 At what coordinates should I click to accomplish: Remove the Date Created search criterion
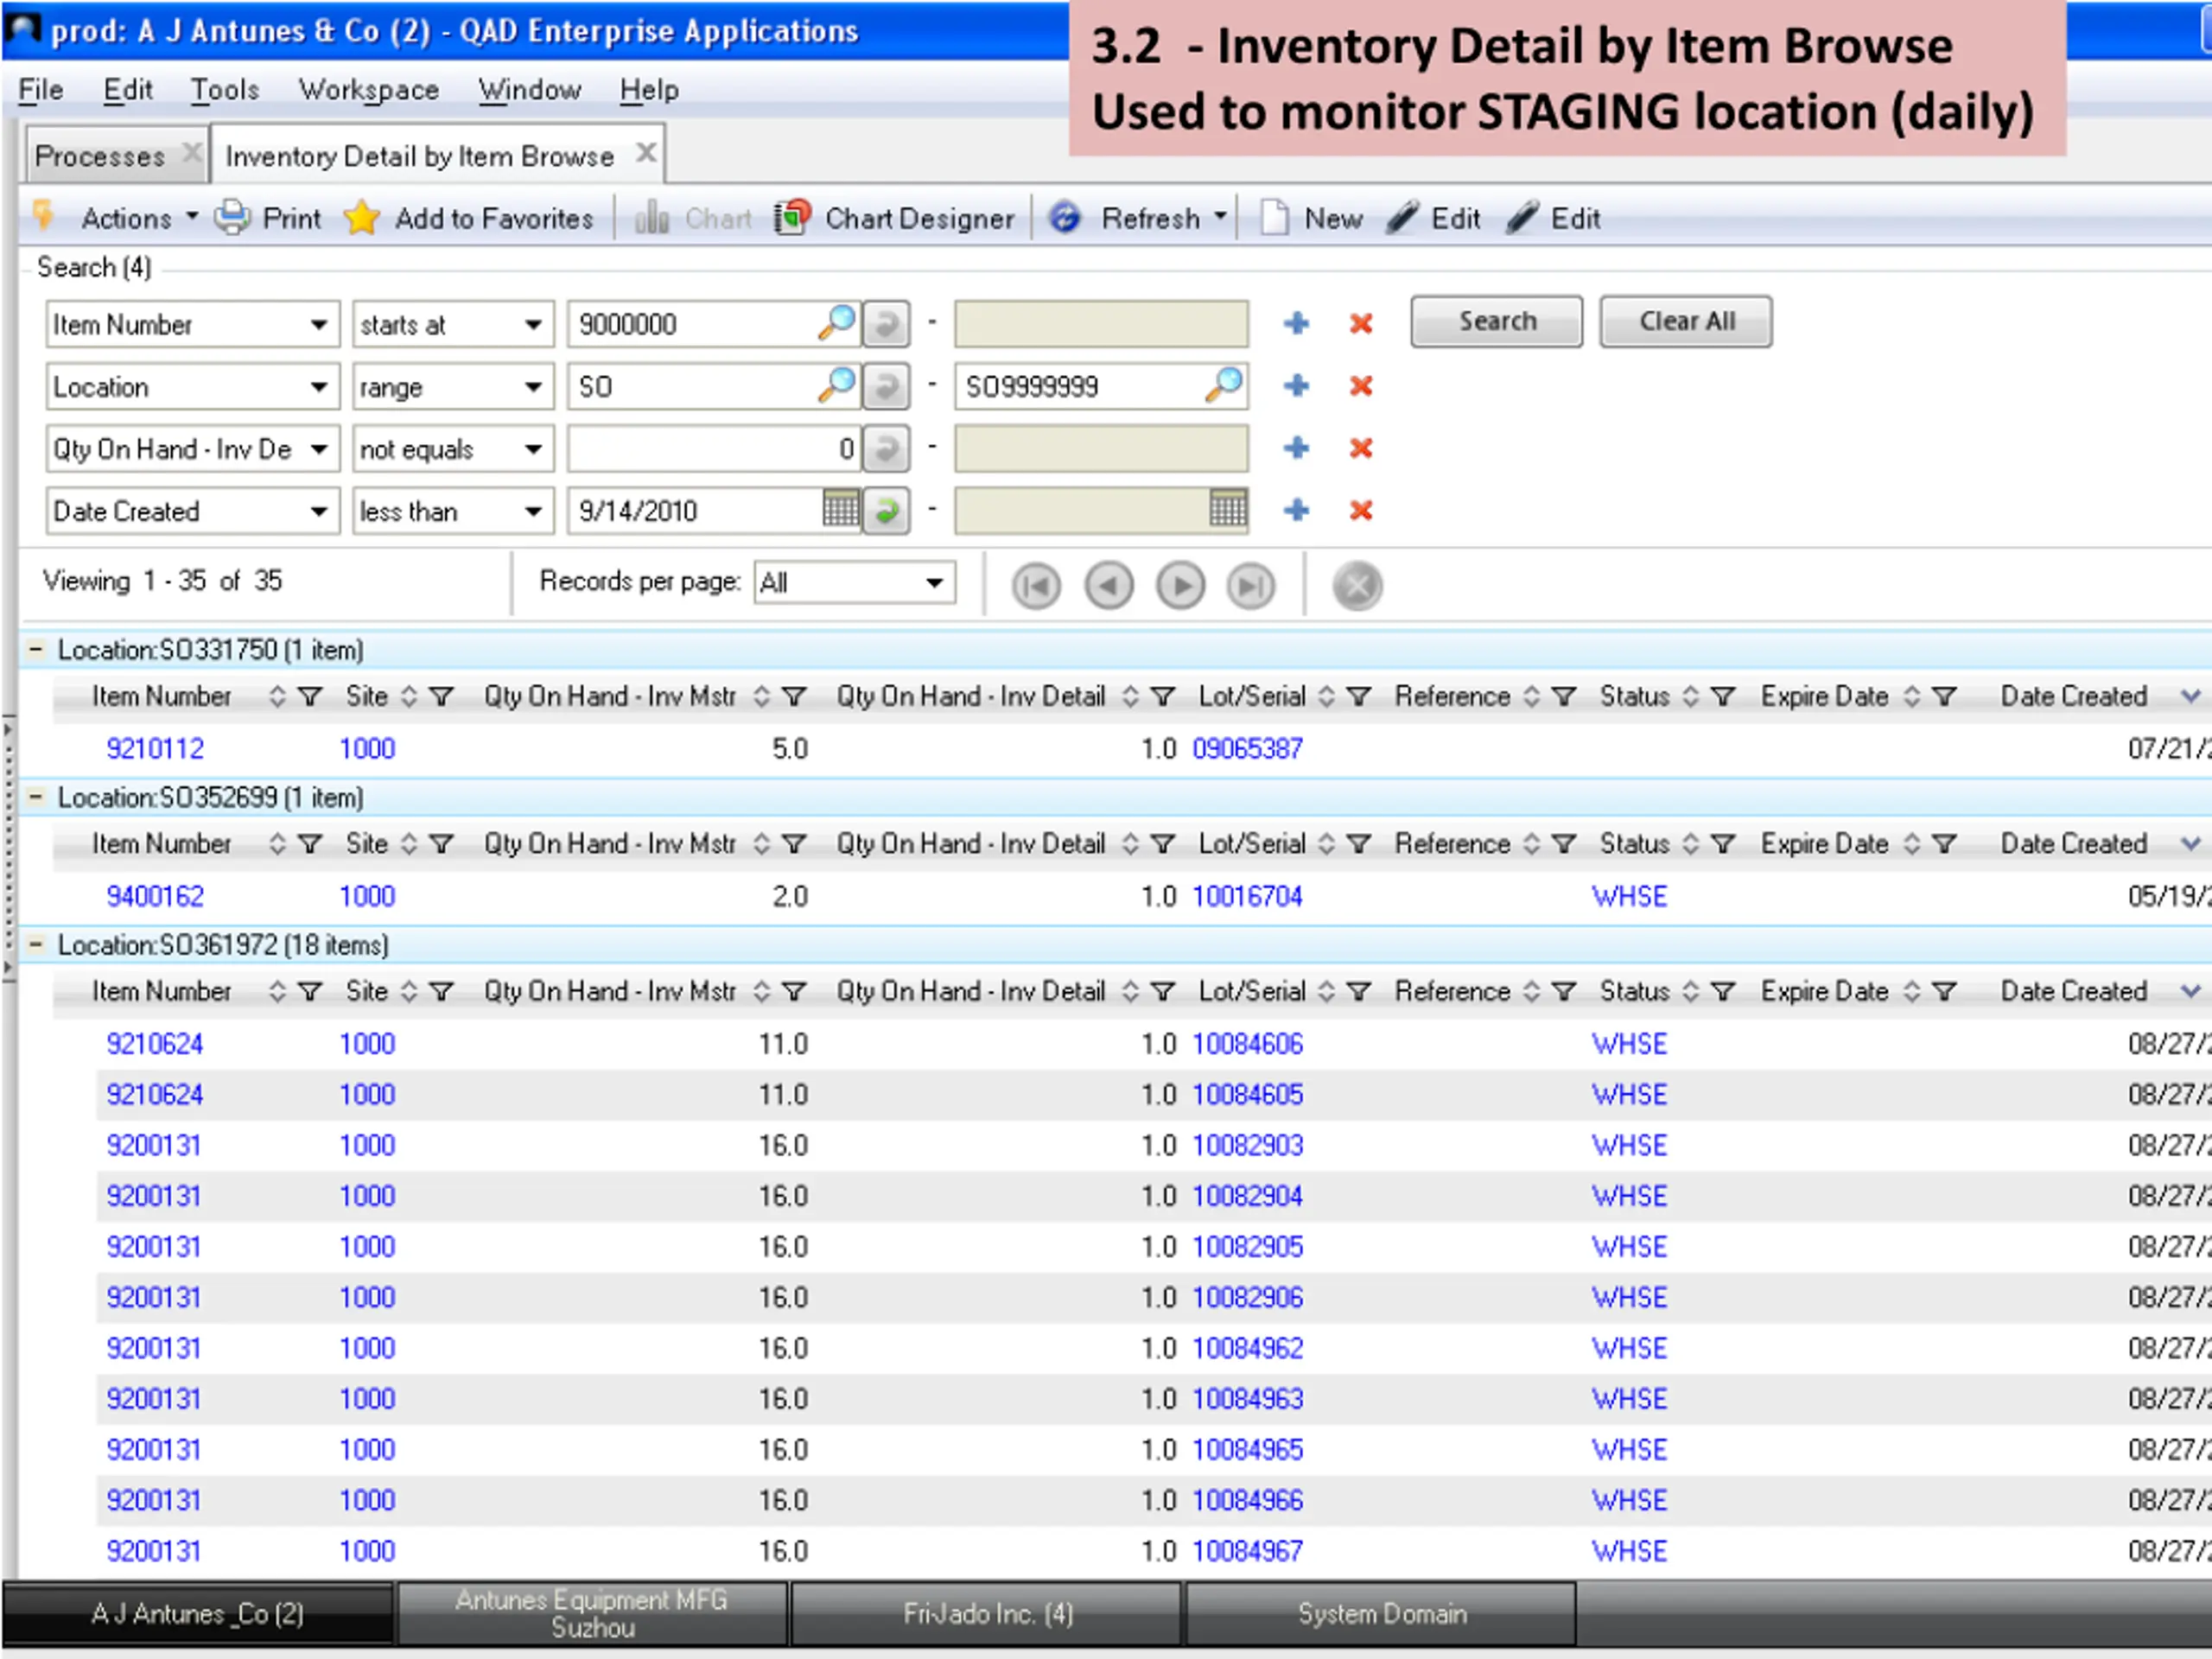pyautogui.click(x=1361, y=510)
